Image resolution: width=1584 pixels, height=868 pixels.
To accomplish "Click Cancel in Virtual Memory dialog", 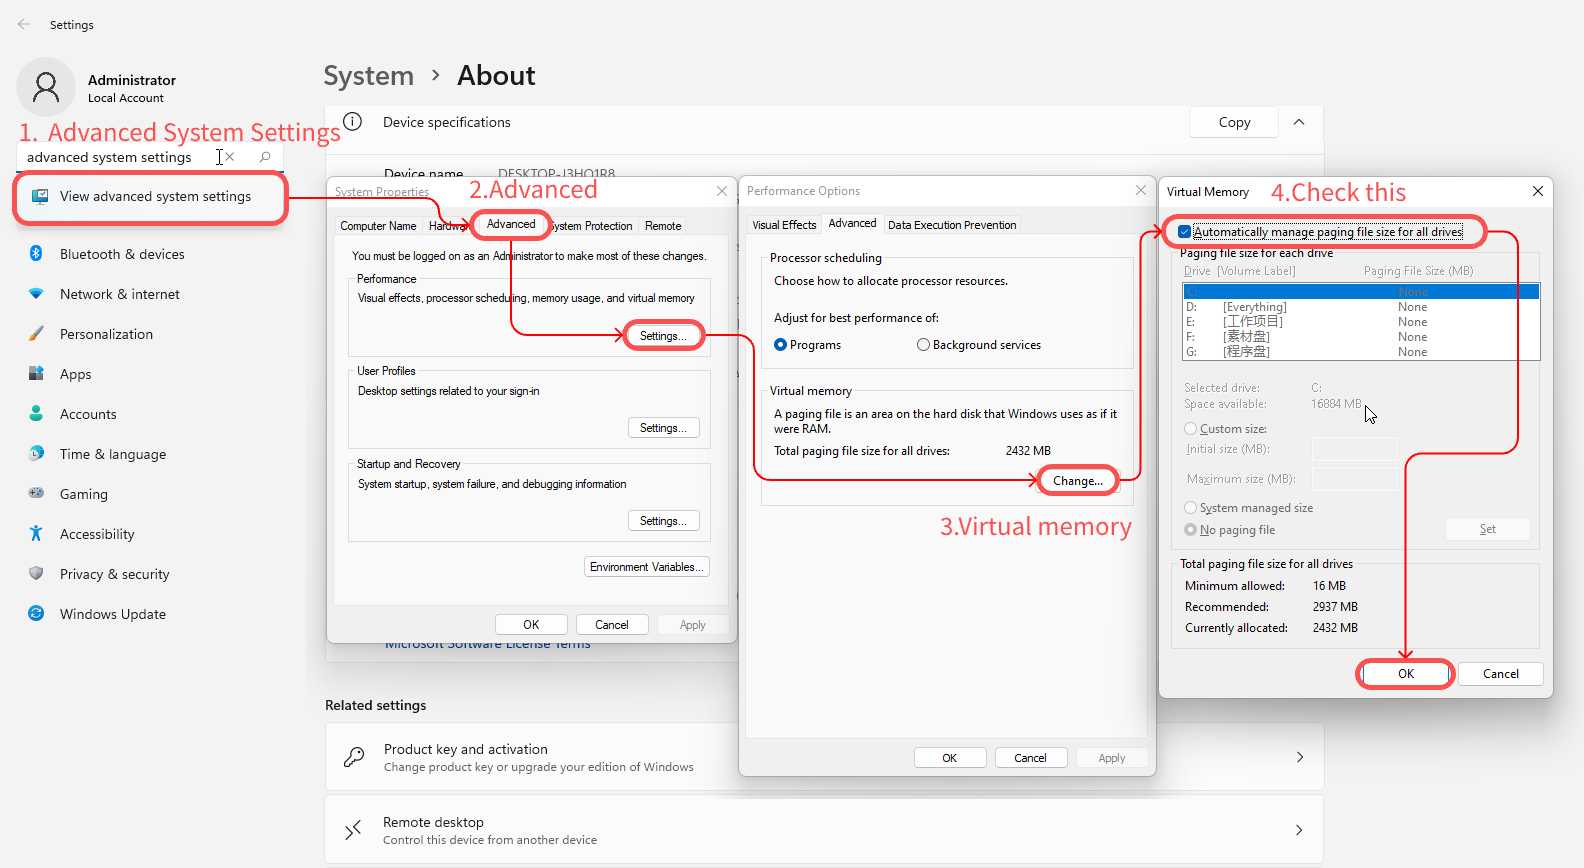I will (x=1500, y=674).
